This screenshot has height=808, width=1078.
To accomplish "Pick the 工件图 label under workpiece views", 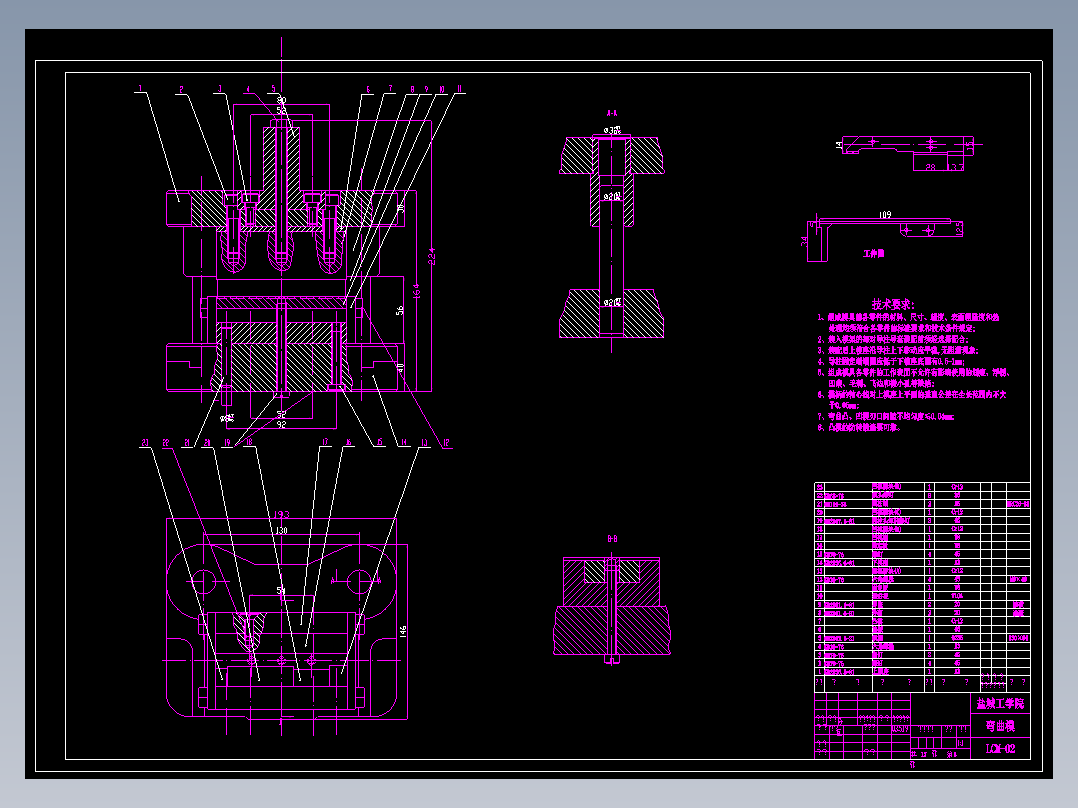I will [874, 253].
